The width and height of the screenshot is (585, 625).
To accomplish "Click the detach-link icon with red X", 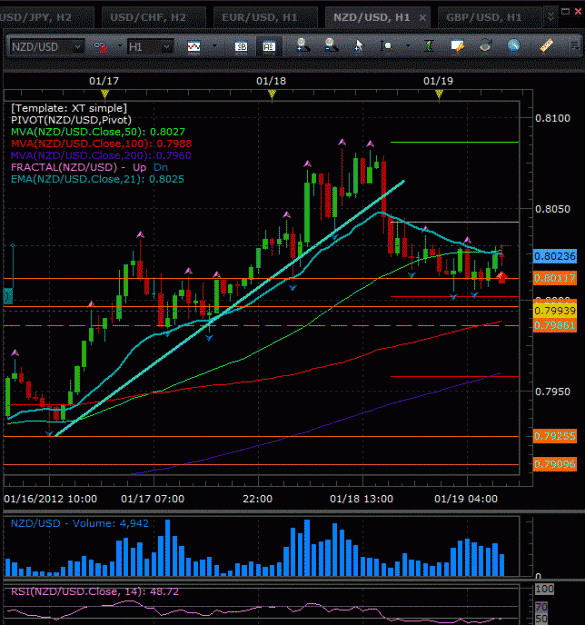I will (100, 47).
